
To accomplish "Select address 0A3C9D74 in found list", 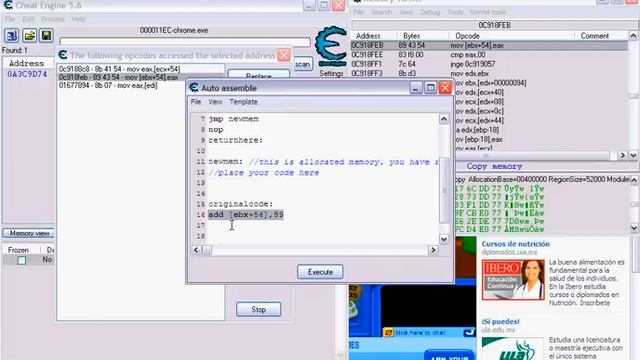I will click(27, 74).
